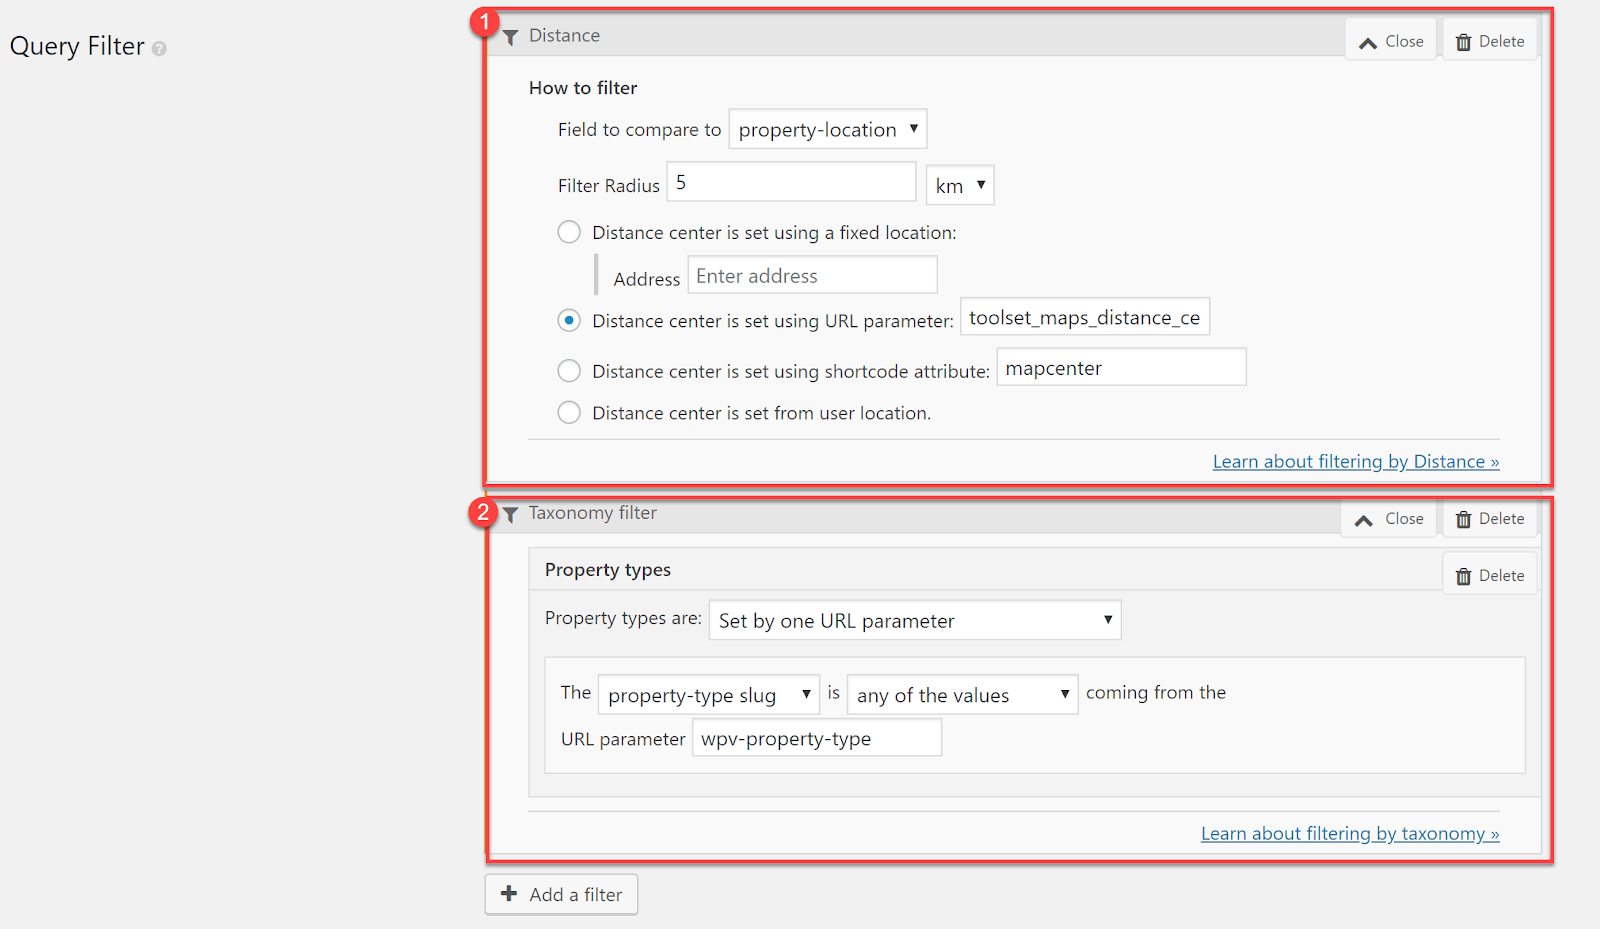Open the Learn about filtering by taxonomy link

tap(1349, 833)
